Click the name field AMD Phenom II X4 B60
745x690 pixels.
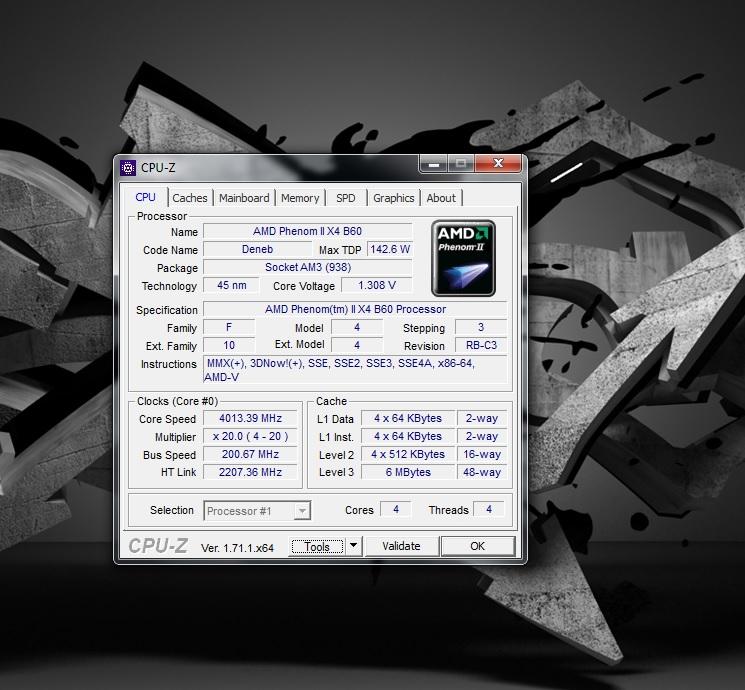click(x=307, y=231)
